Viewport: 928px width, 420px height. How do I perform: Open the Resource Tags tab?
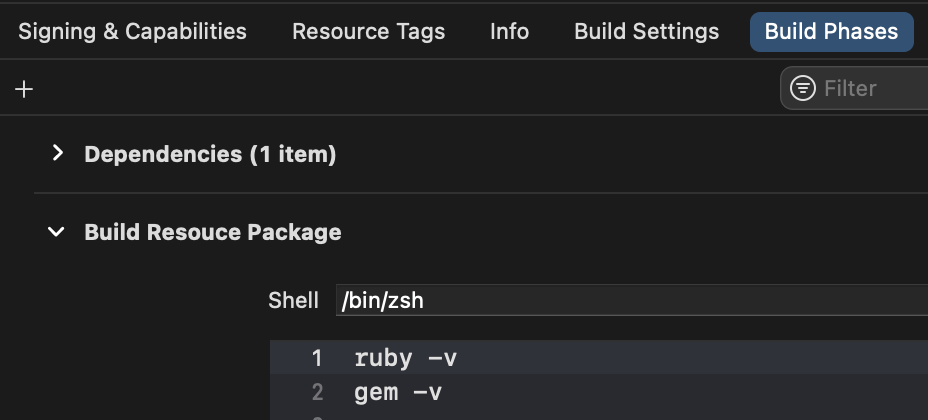pyautogui.click(x=368, y=31)
